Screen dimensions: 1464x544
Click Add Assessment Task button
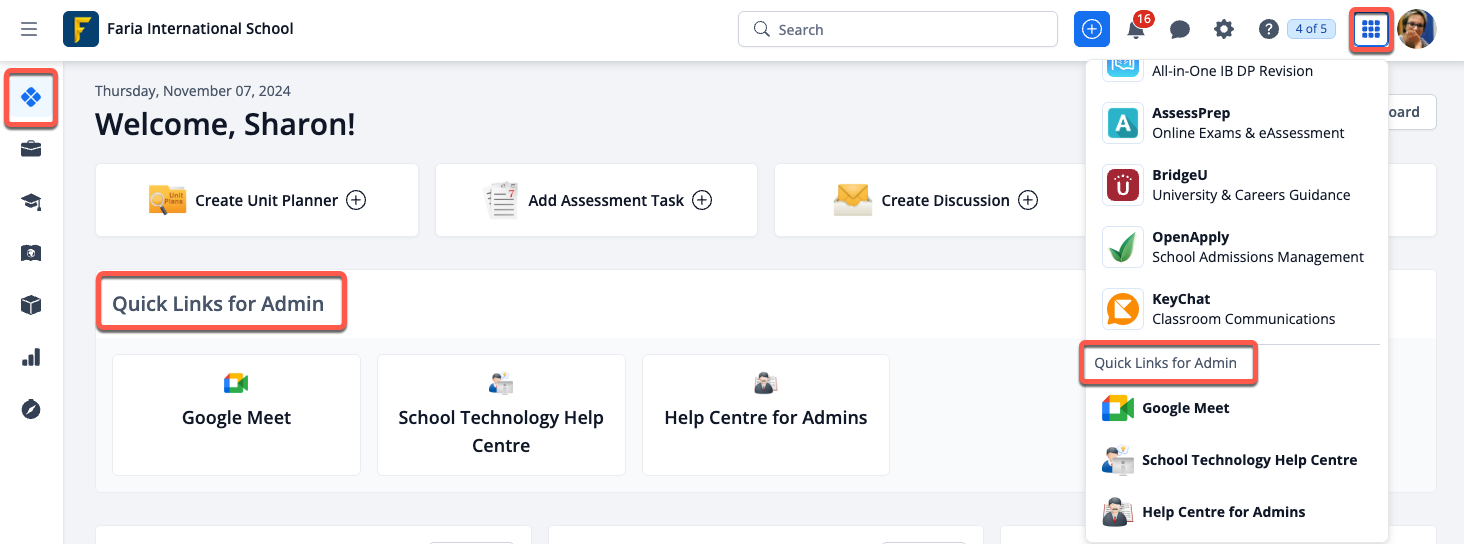click(597, 200)
